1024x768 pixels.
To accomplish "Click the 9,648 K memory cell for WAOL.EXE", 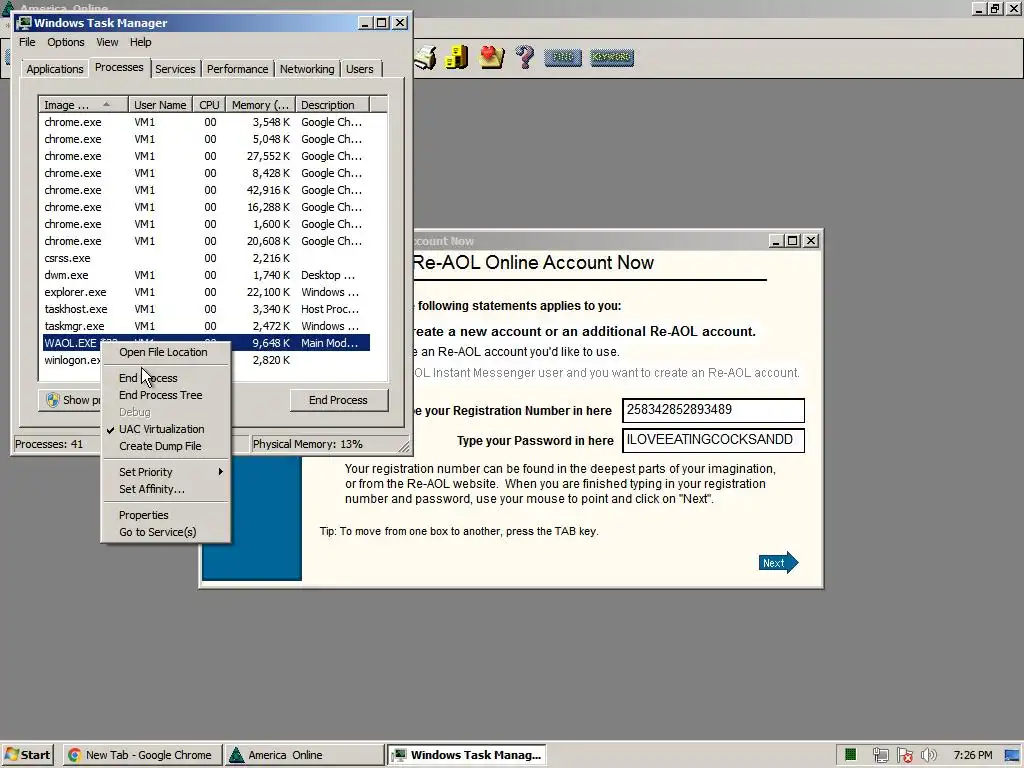I will [x=270, y=343].
